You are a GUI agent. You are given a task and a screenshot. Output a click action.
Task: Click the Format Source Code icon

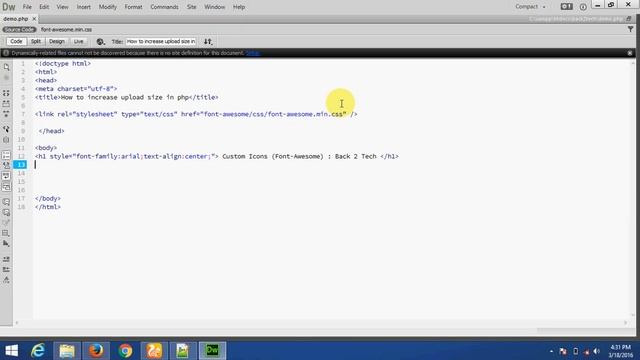pyautogui.click(x=6, y=280)
